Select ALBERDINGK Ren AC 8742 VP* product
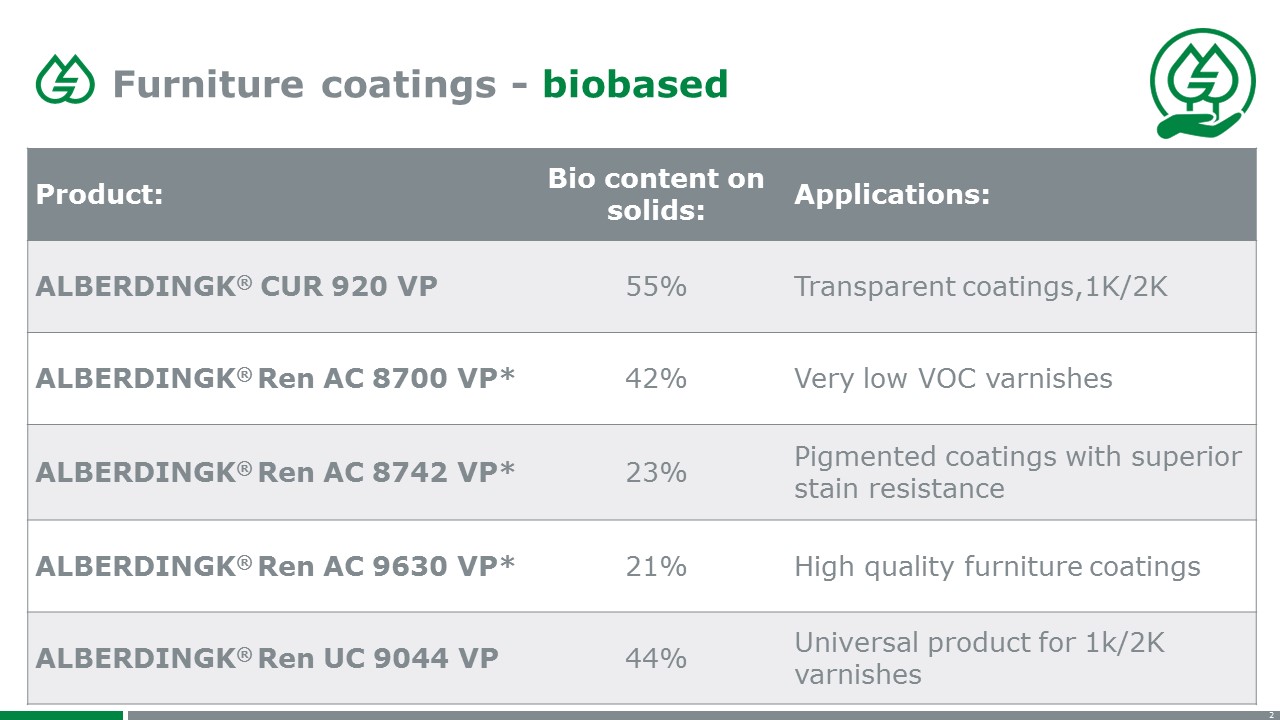1280x720 pixels. click(275, 472)
